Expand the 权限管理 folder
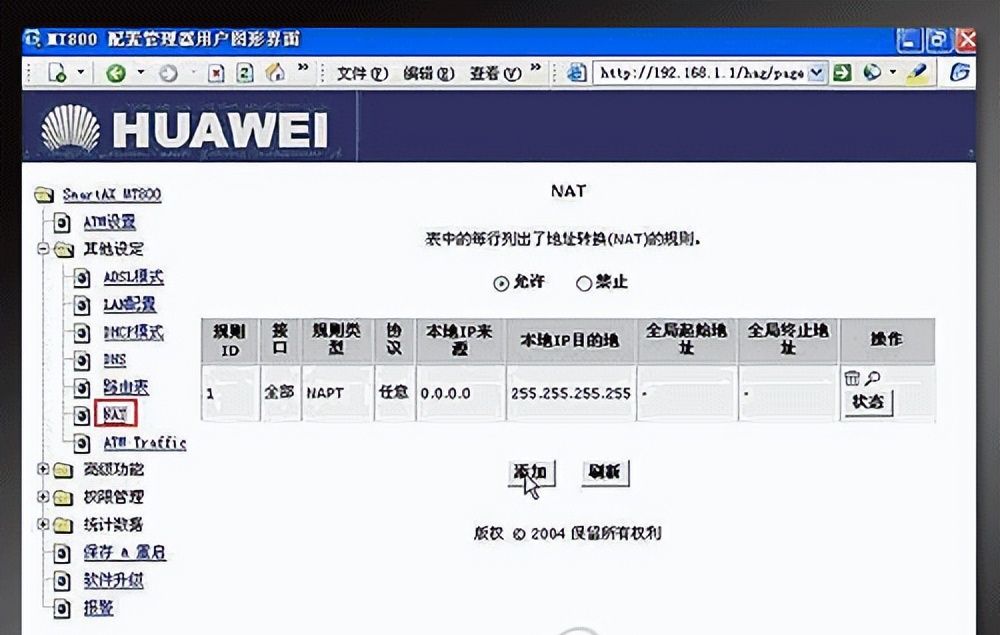 click(x=43, y=497)
